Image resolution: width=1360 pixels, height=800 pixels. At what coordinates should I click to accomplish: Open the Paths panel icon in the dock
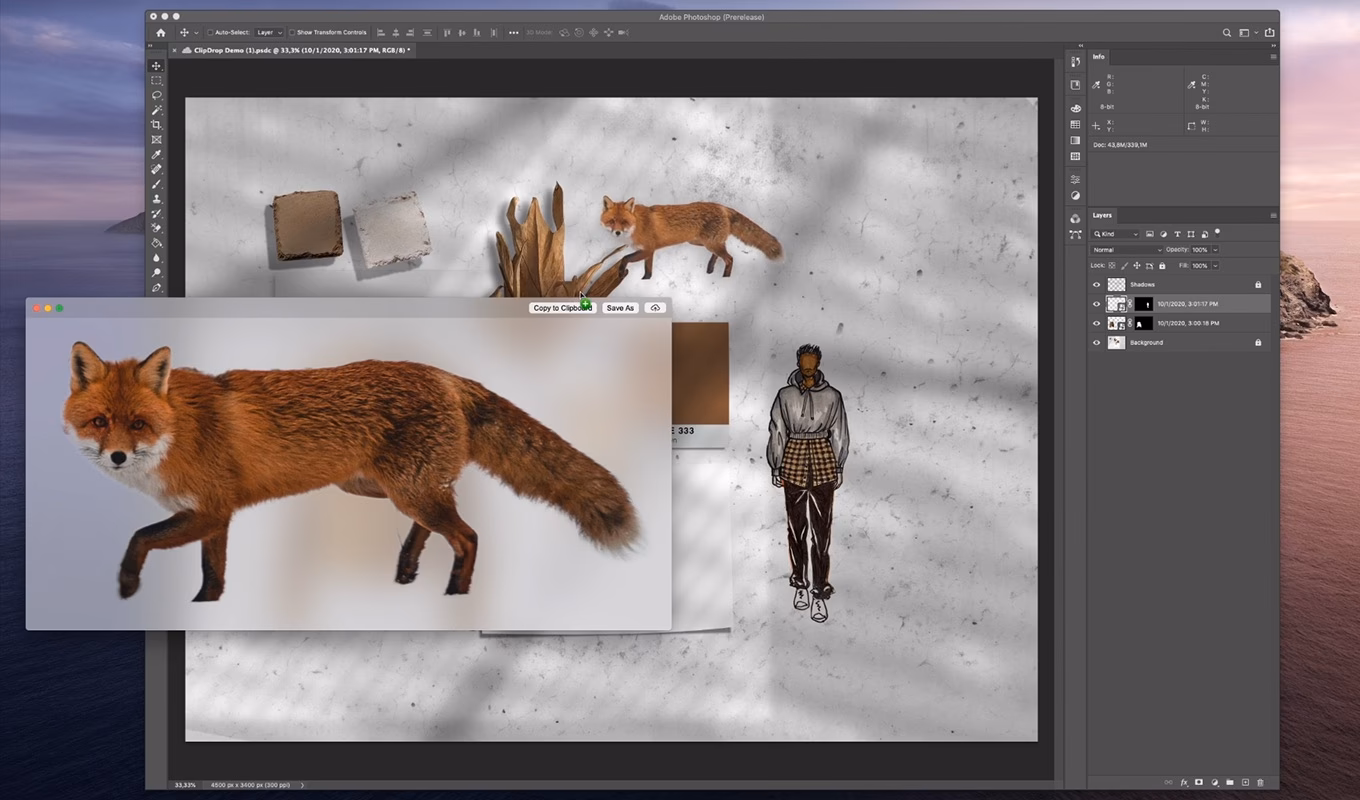pos(1075,235)
